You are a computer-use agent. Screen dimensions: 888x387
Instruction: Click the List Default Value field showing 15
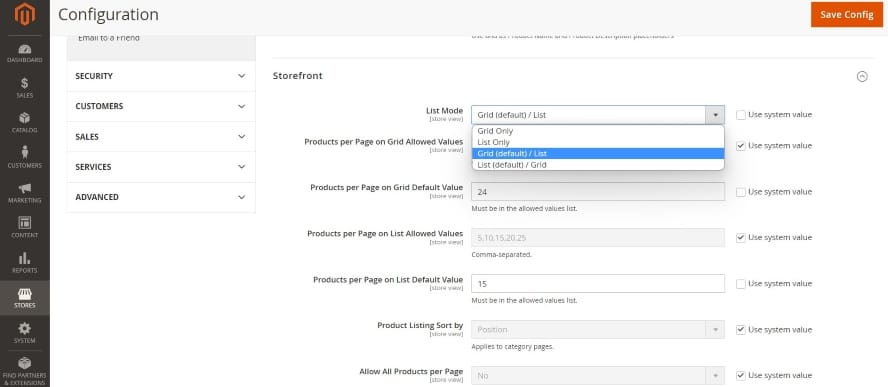597,283
